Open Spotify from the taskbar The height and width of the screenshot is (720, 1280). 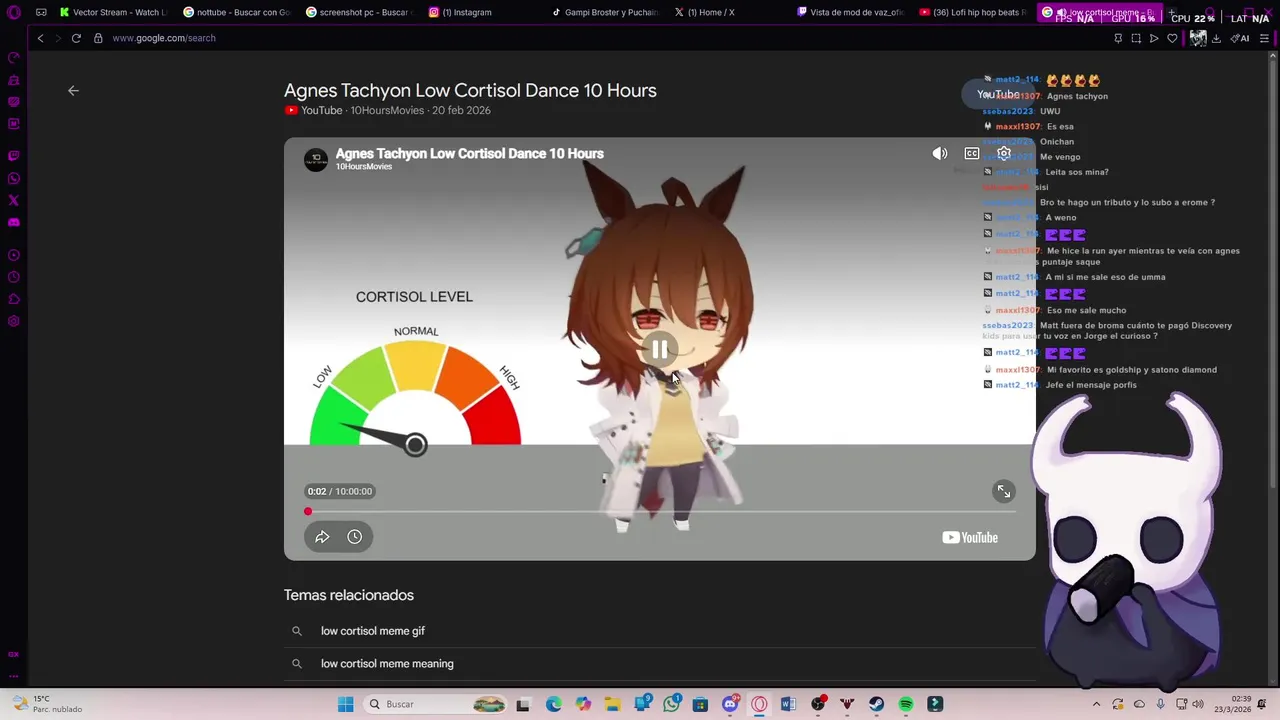[x=905, y=704]
